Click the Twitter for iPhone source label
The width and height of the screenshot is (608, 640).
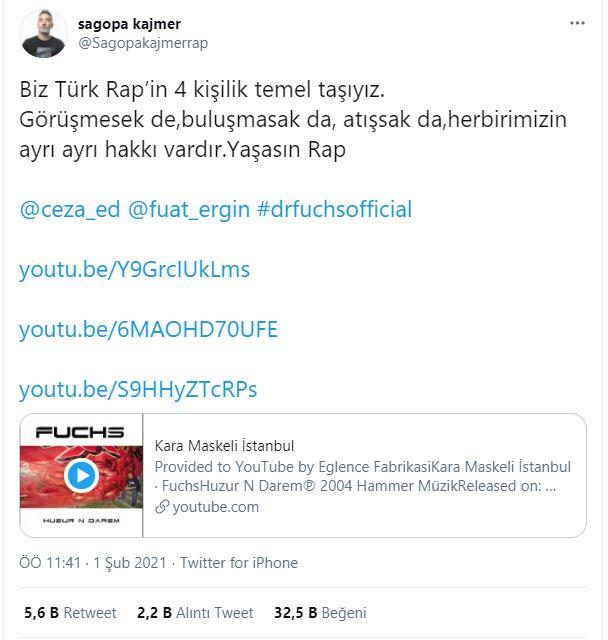[239, 563]
